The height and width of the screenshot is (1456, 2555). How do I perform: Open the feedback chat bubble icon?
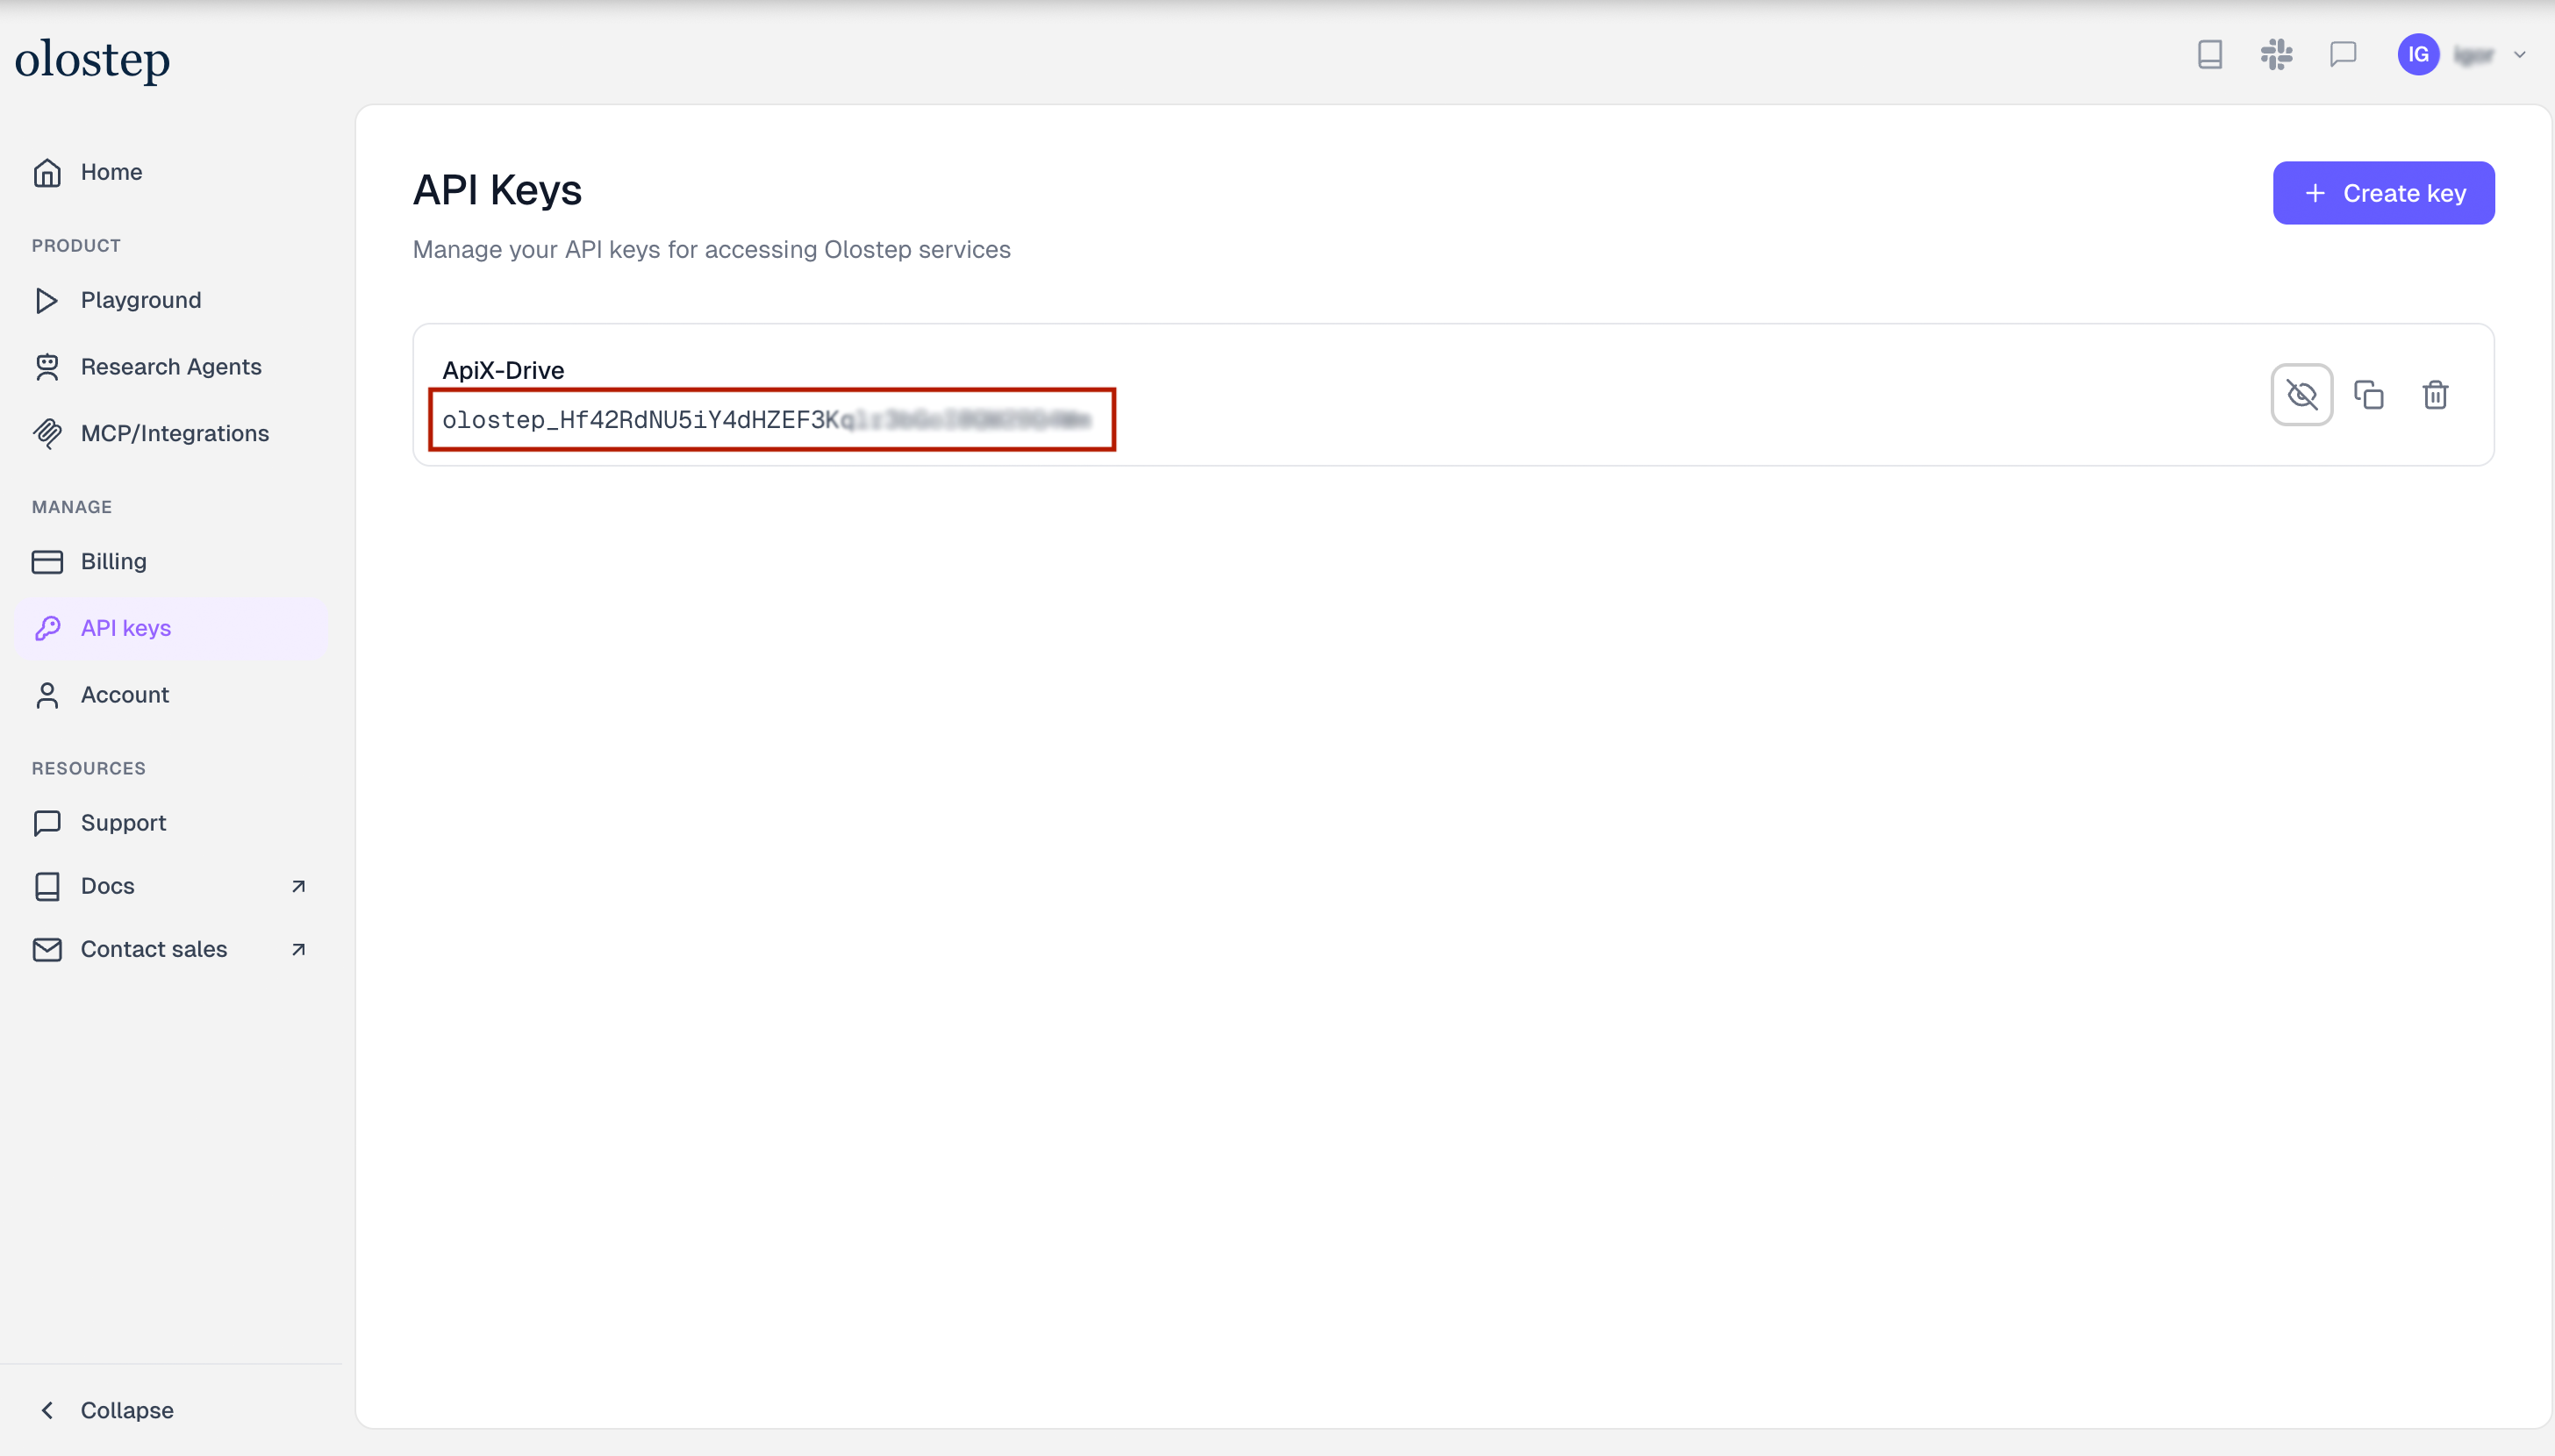2344,54
